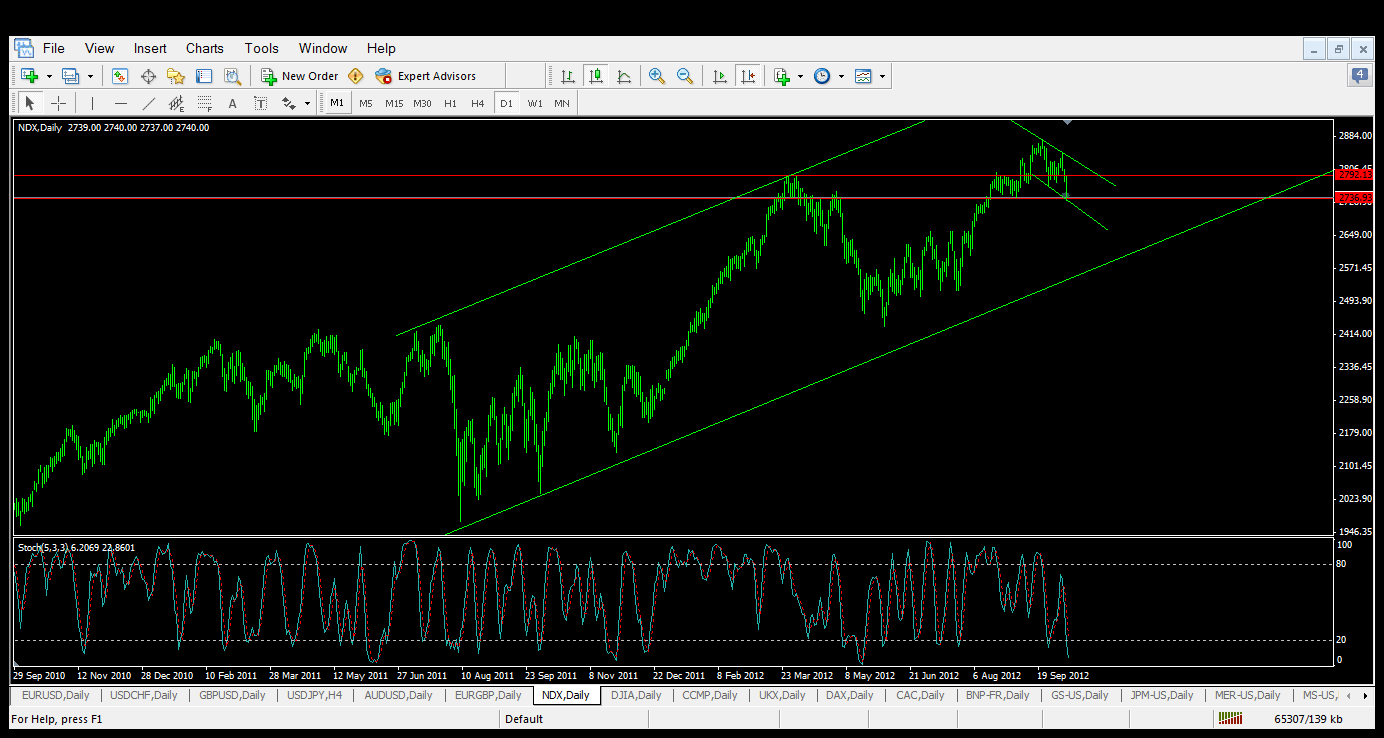Open the Navigator folder-star icon
Image resolution: width=1384 pixels, height=738 pixels.
coord(176,76)
